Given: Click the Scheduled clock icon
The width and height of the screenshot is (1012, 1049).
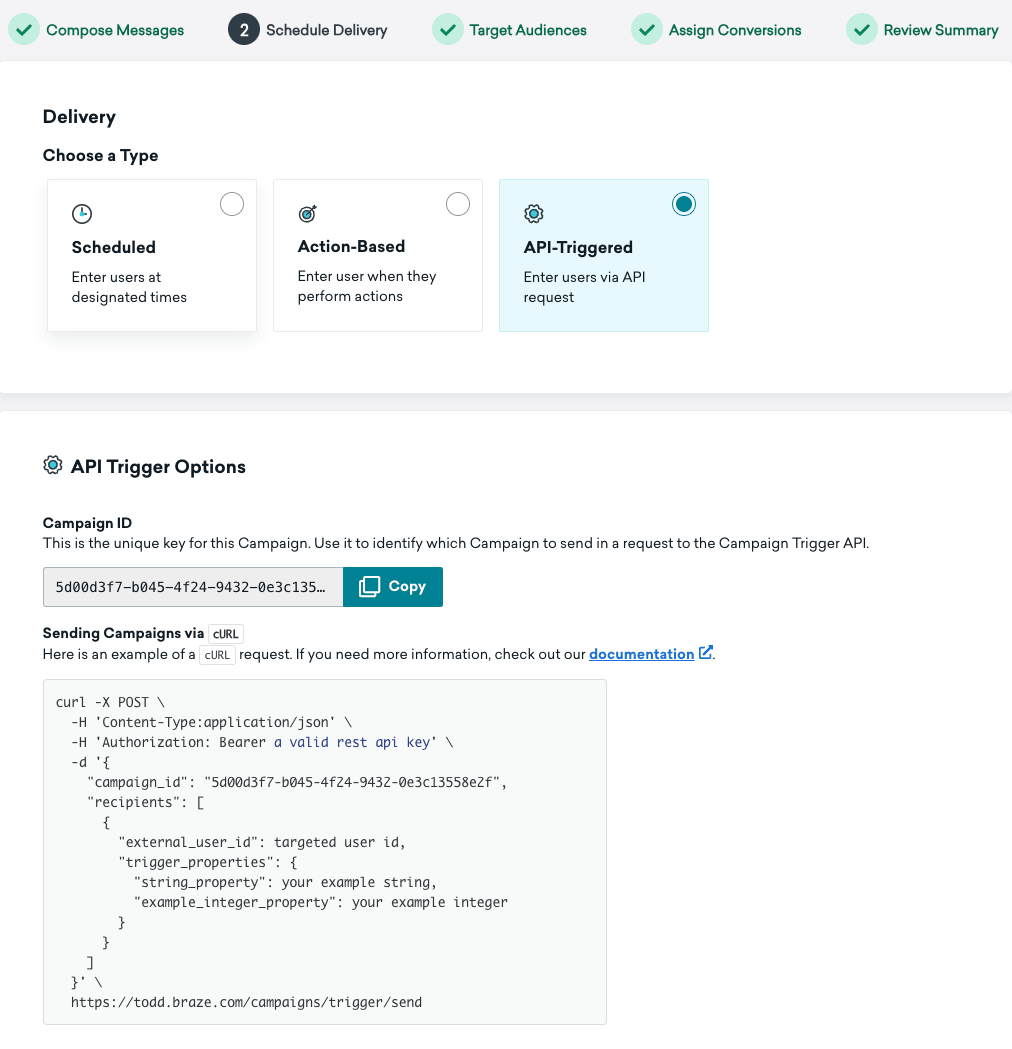Looking at the screenshot, I should (82, 213).
